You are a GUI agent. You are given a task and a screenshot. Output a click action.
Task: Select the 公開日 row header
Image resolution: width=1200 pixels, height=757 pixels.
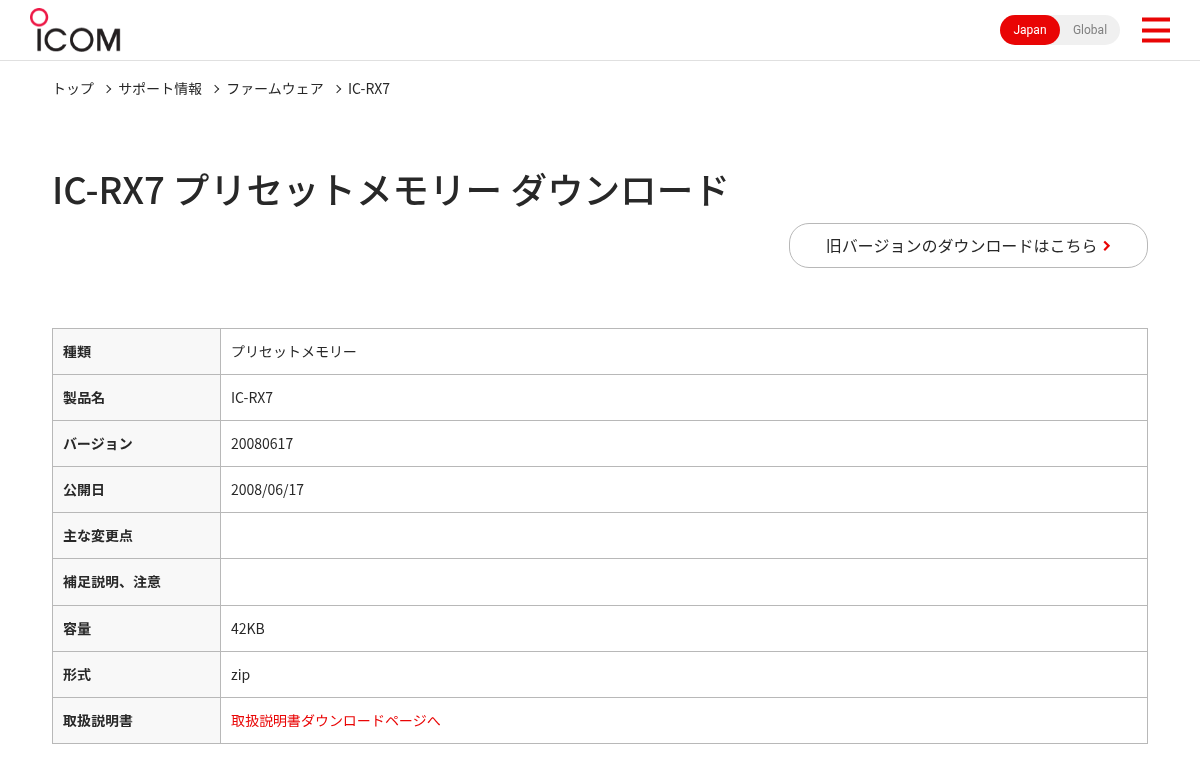pyautogui.click(x=136, y=489)
